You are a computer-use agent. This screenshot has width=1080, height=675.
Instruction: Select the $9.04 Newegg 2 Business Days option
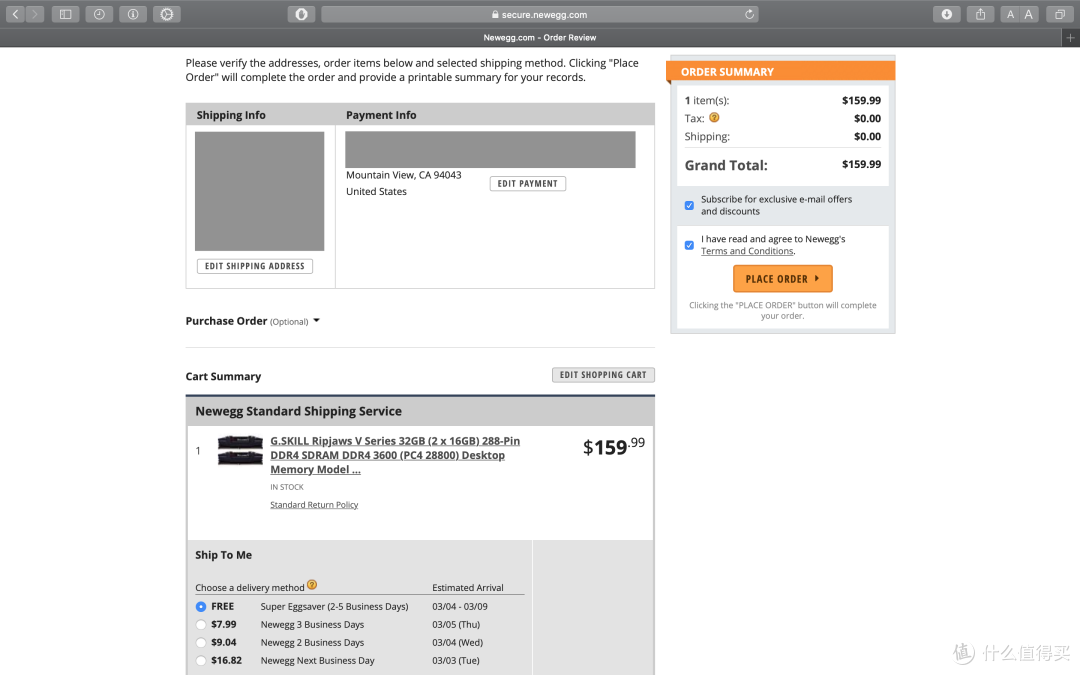click(200, 643)
